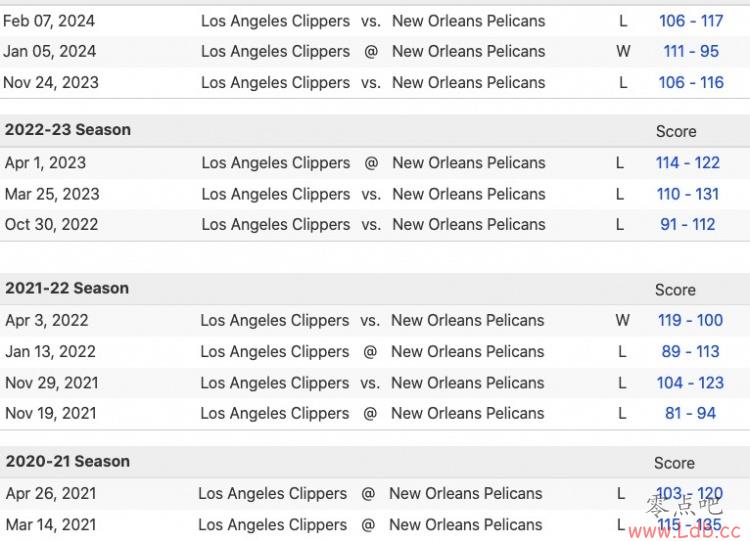Click the Feb 07, 2024 date cell

click(x=49, y=20)
